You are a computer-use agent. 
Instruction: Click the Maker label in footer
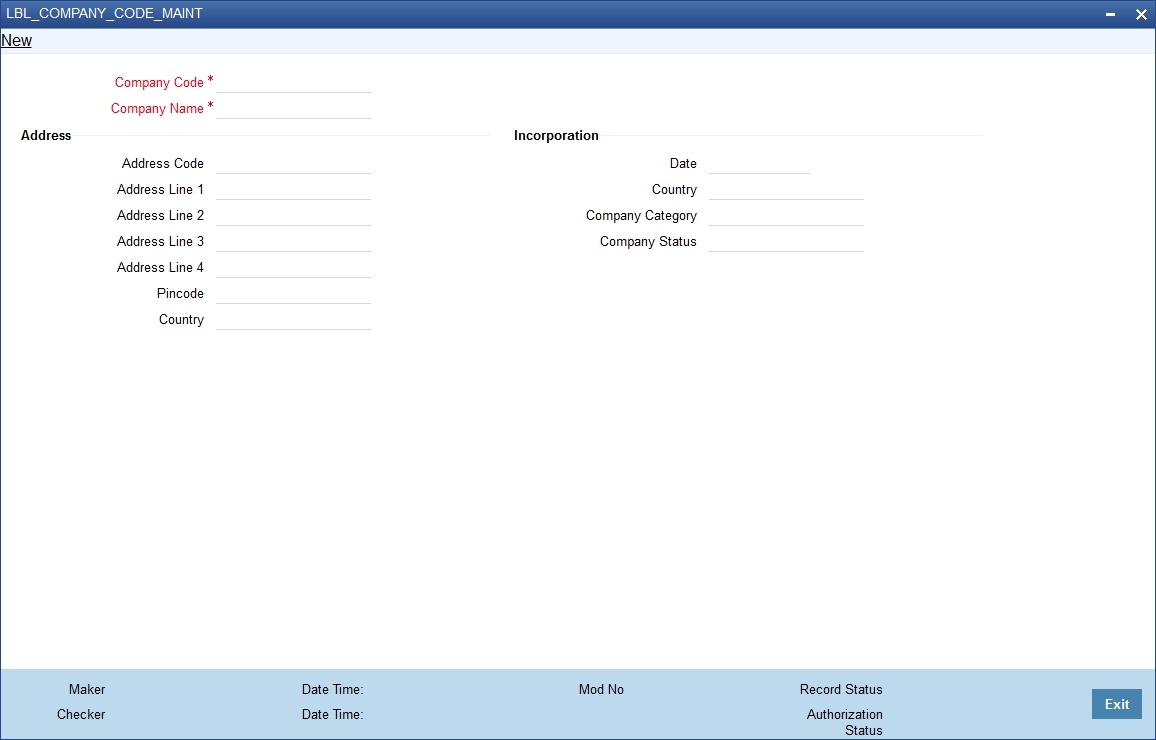[87, 689]
